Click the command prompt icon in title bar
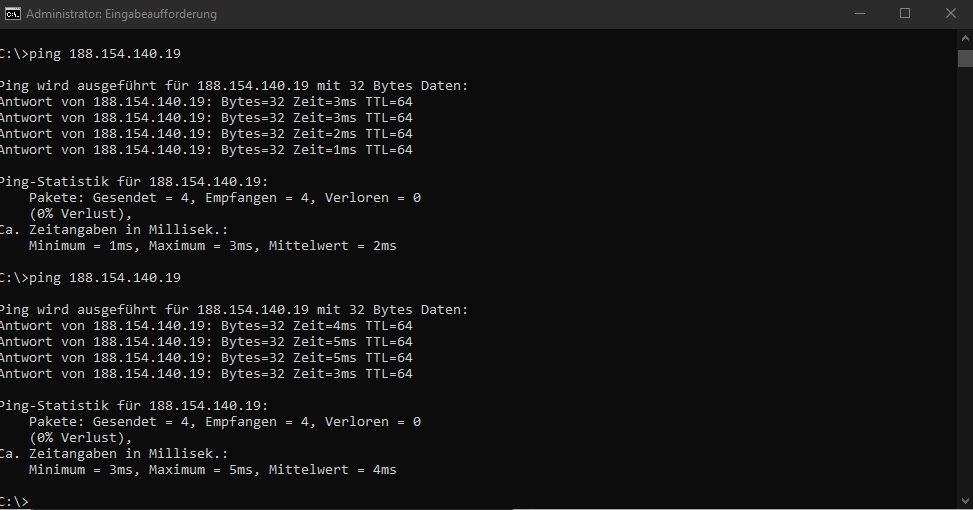Screen dimensions: 973x510 [13, 14]
